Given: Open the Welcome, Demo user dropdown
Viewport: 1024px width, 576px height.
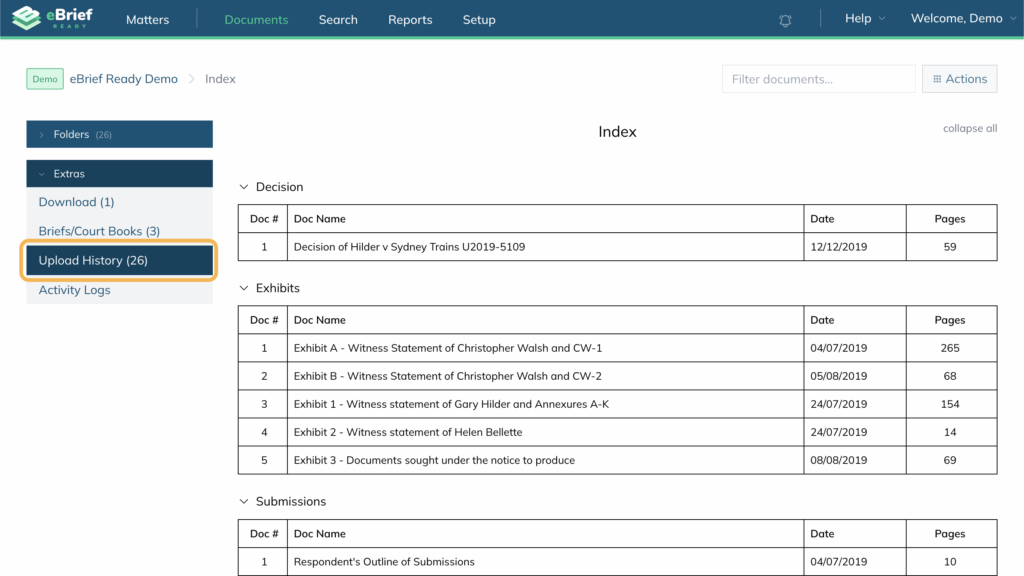Looking at the screenshot, I should point(963,18).
